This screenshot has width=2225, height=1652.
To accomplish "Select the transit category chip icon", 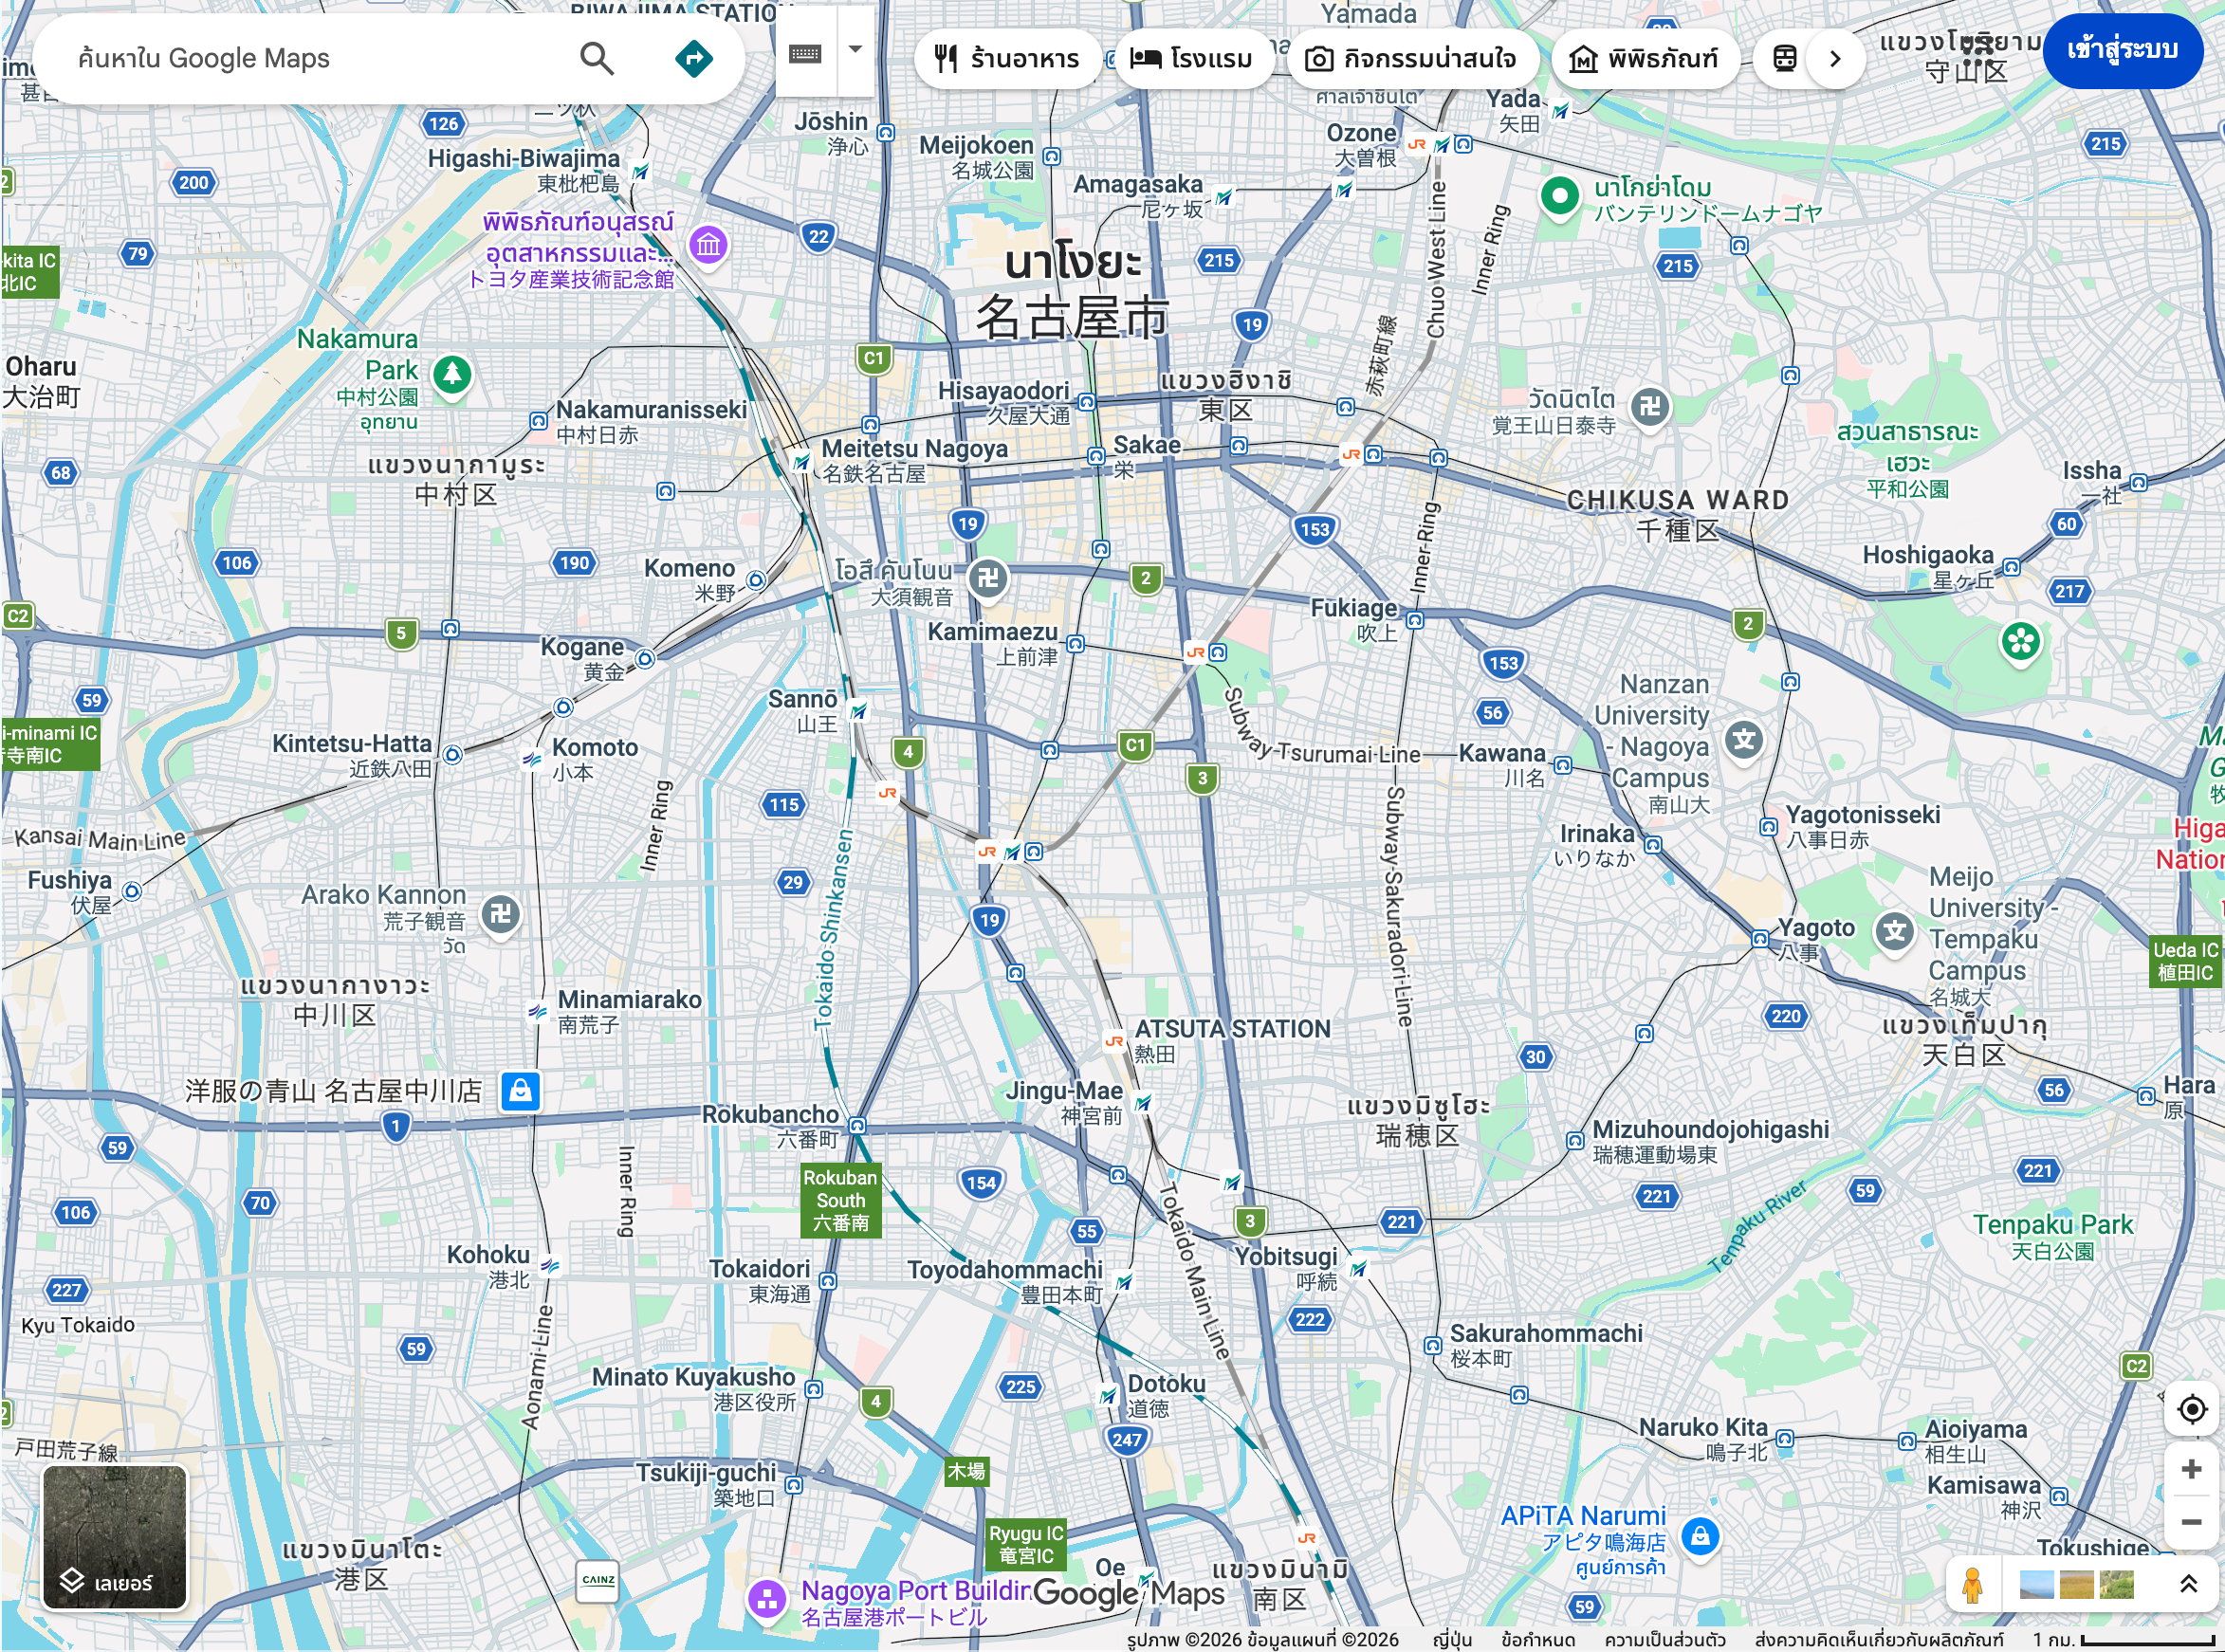I will 1783,59.
